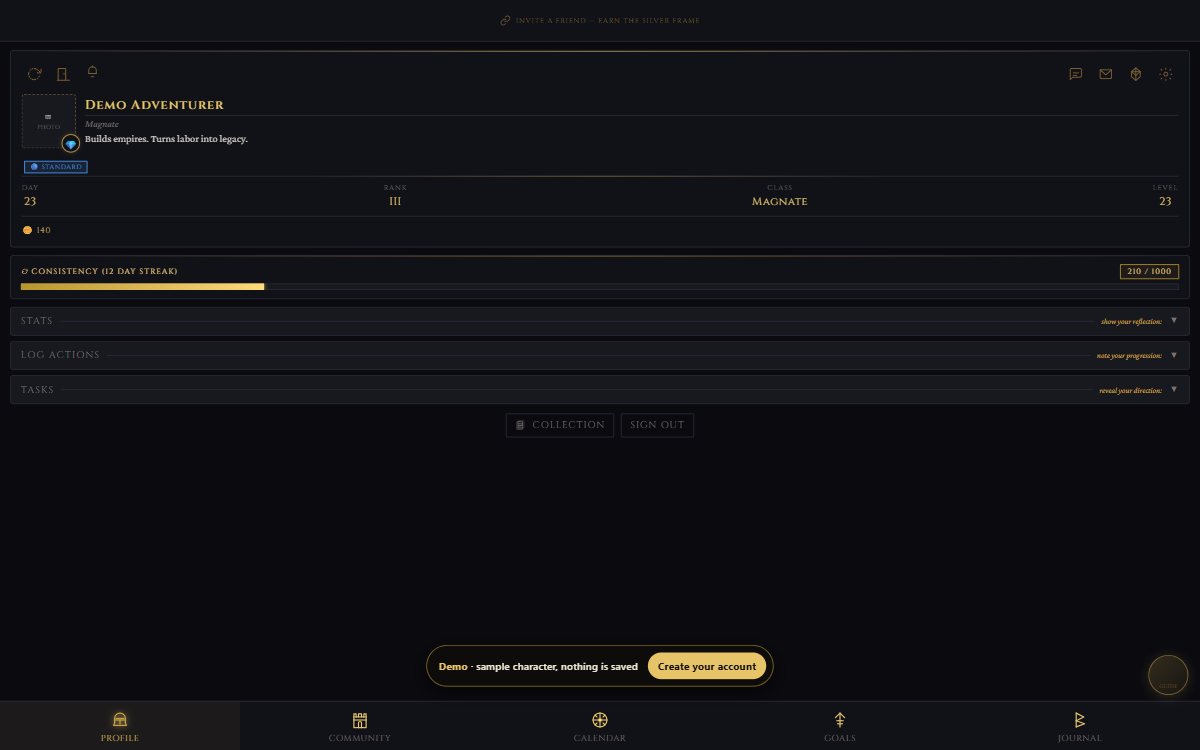This screenshot has height=750, width=1200.
Task: Click the Sign Out button
Action: click(657, 425)
